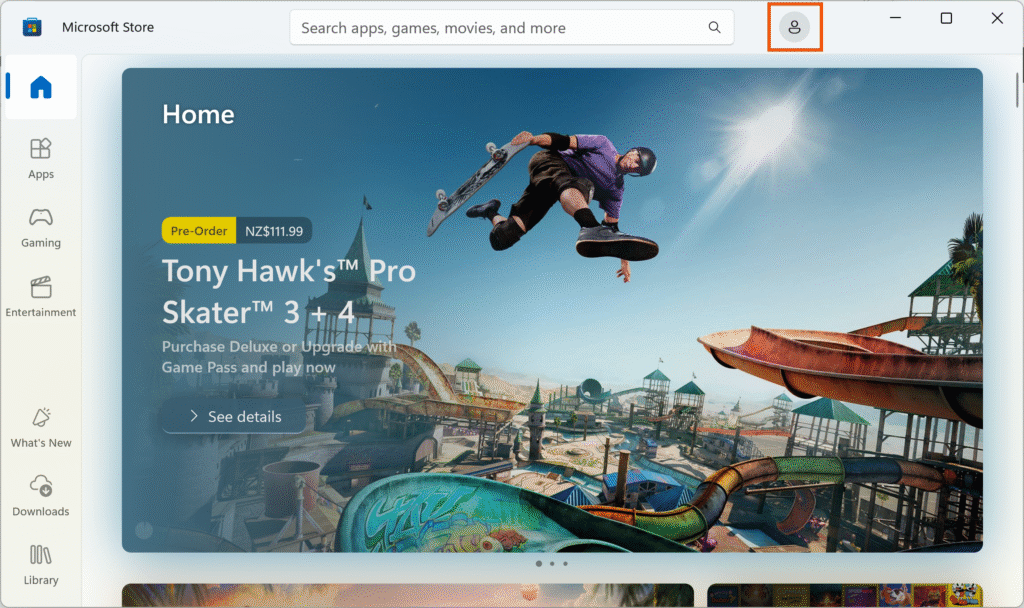
Task: Click the Pre-Order badge
Action: 199,231
